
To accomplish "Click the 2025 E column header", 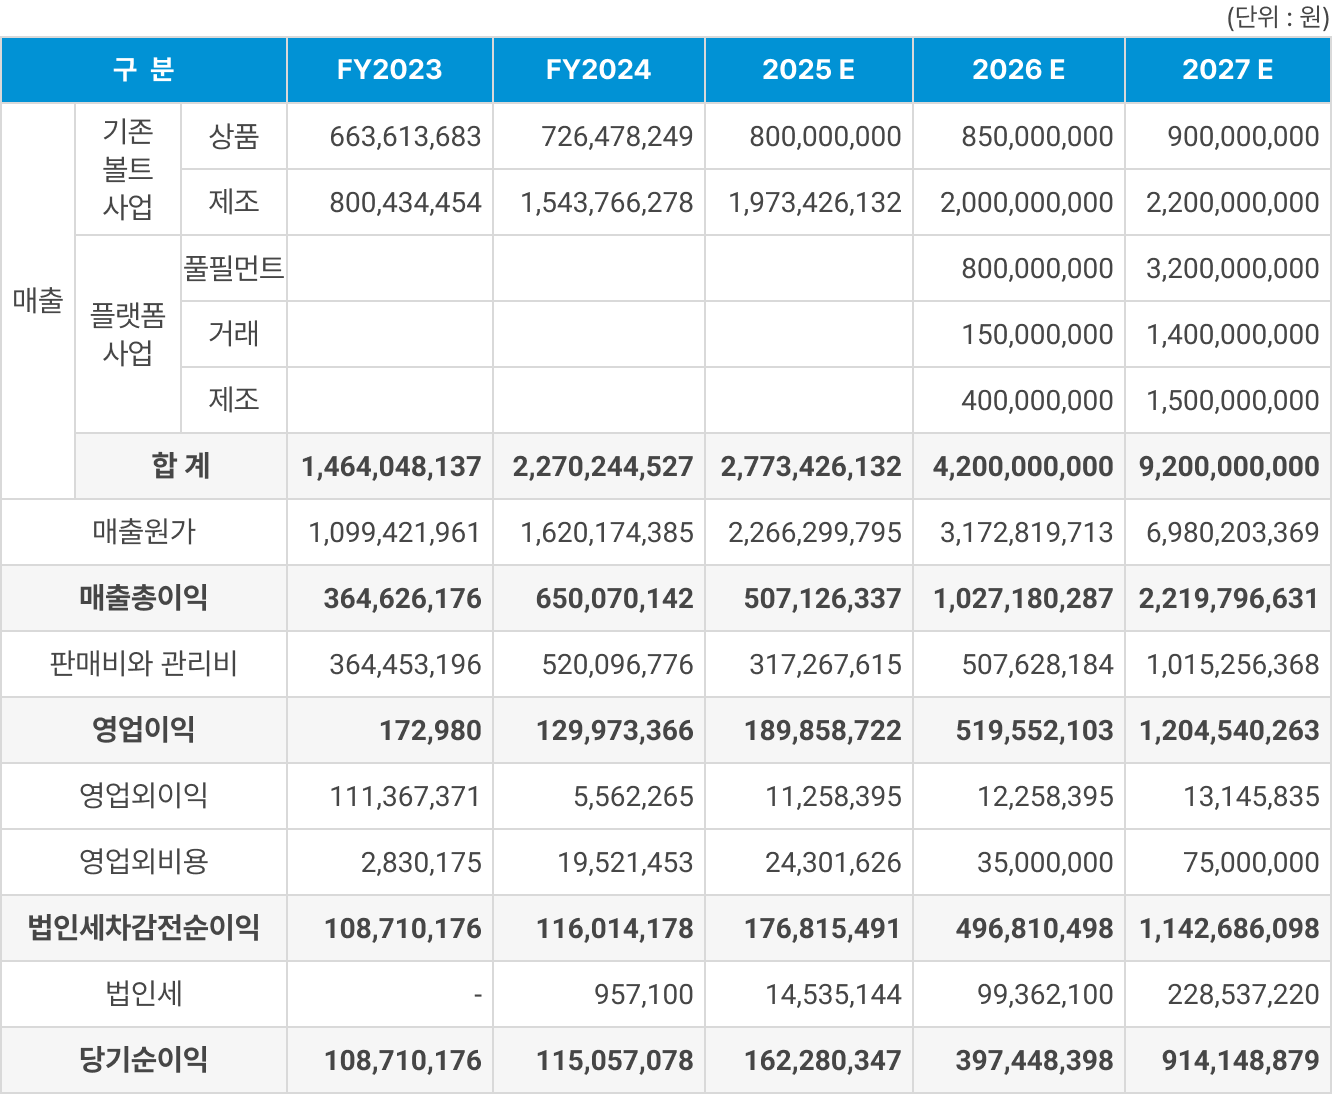I will [808, 70].
